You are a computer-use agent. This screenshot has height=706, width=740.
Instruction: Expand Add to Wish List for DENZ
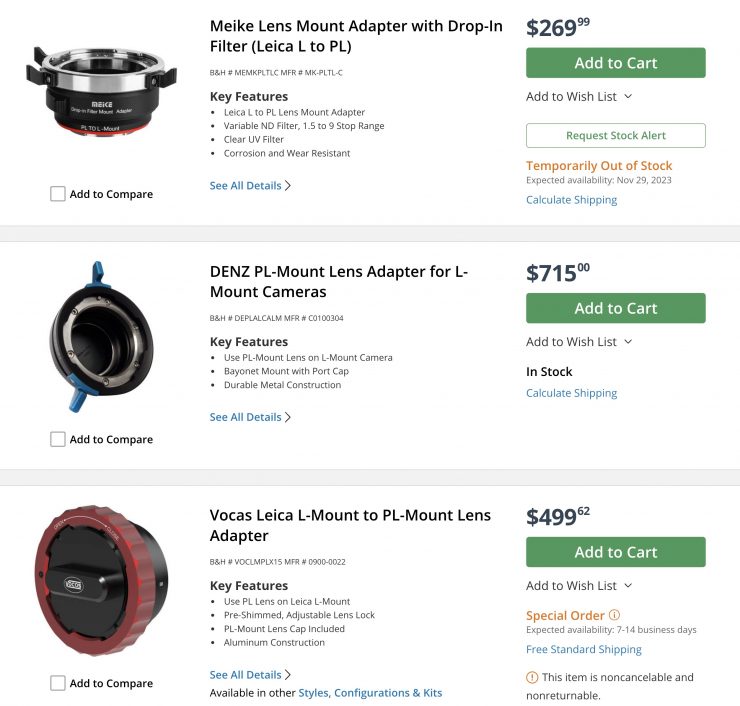click(579, 341)
